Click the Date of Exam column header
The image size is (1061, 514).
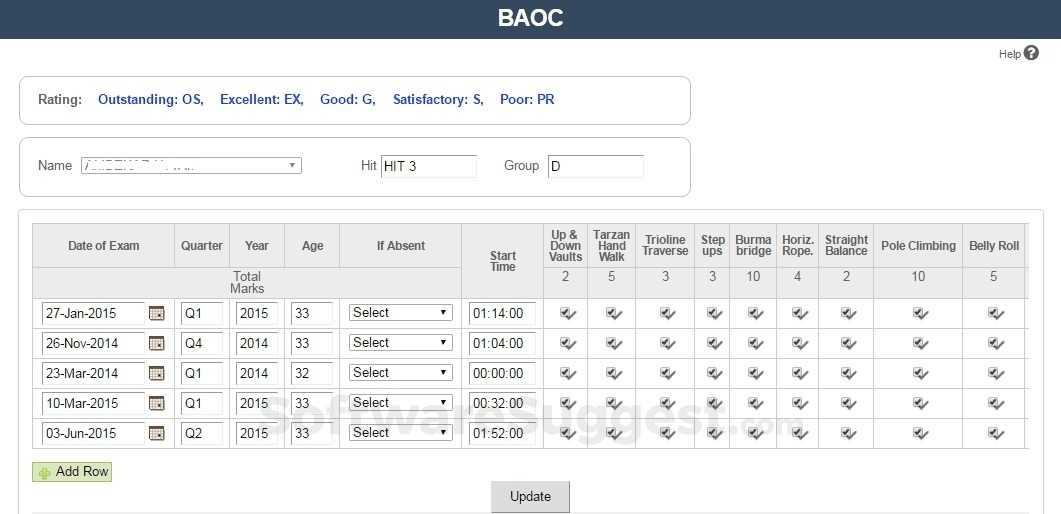pos(104,246)
